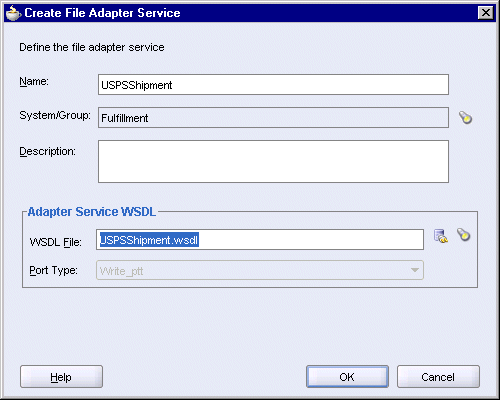
Task: Click the WSDL File text field
Action: pos(260,240)
